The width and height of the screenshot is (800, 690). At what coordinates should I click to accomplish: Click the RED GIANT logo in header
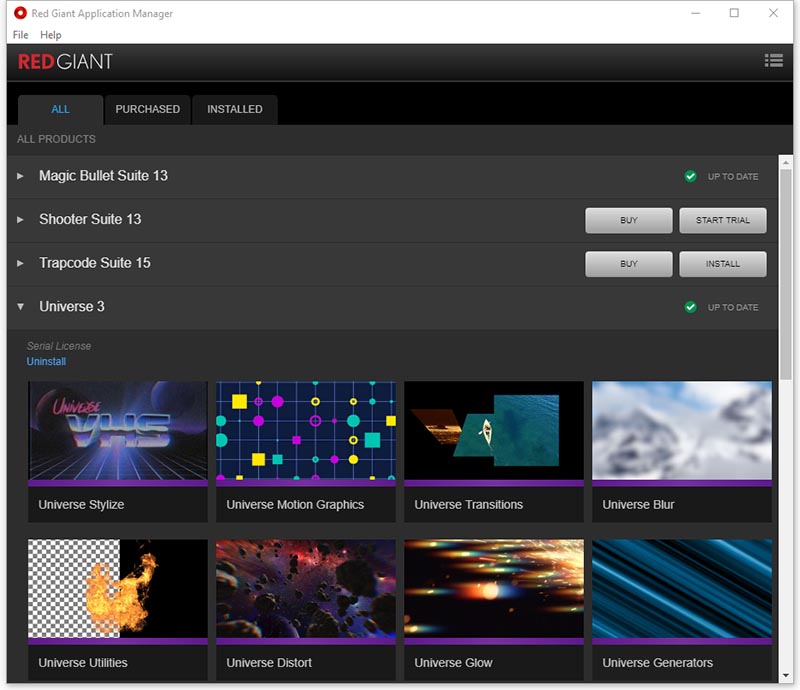[65, 62]
